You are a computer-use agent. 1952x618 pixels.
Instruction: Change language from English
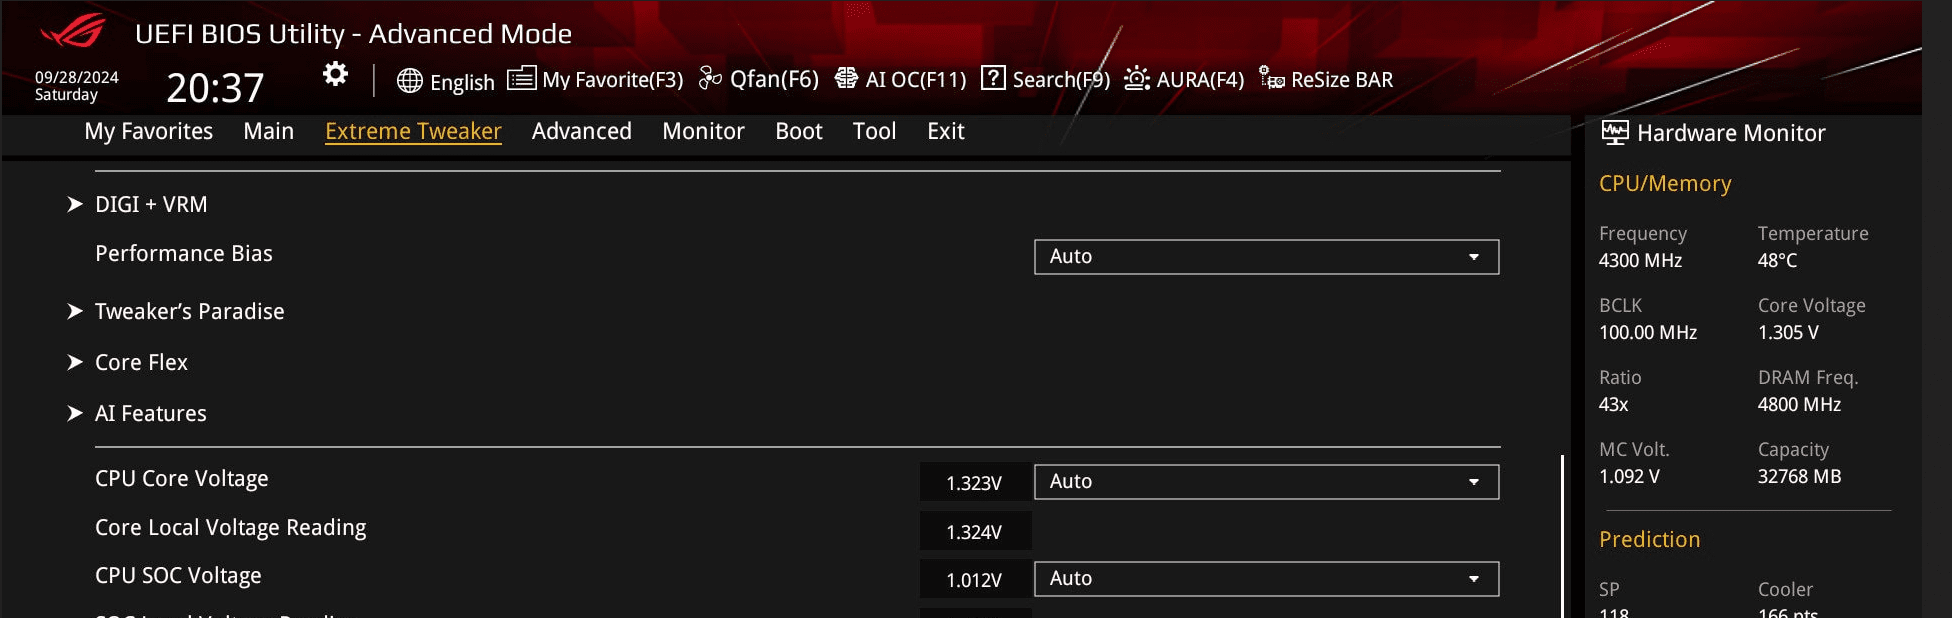pyautogui.click(x=462, y=82)
